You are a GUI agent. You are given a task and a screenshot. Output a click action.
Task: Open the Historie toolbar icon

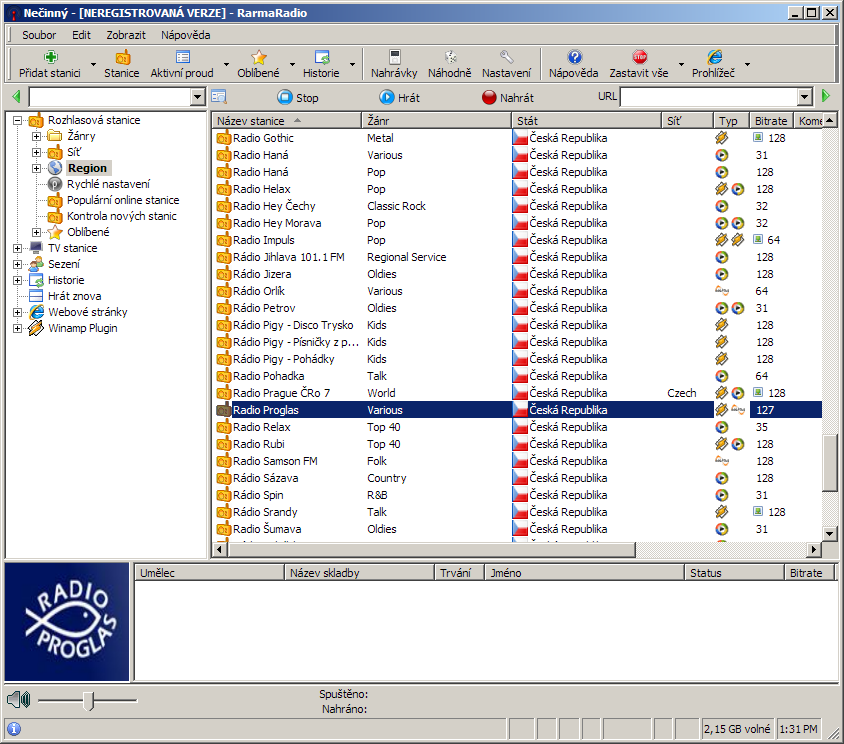[322, 57]
